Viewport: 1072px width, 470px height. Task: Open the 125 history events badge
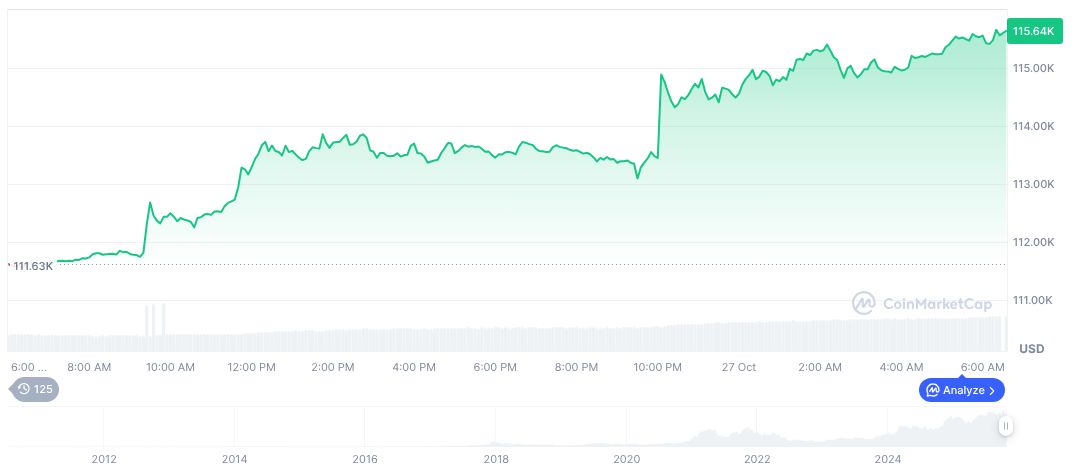[35, 389]
